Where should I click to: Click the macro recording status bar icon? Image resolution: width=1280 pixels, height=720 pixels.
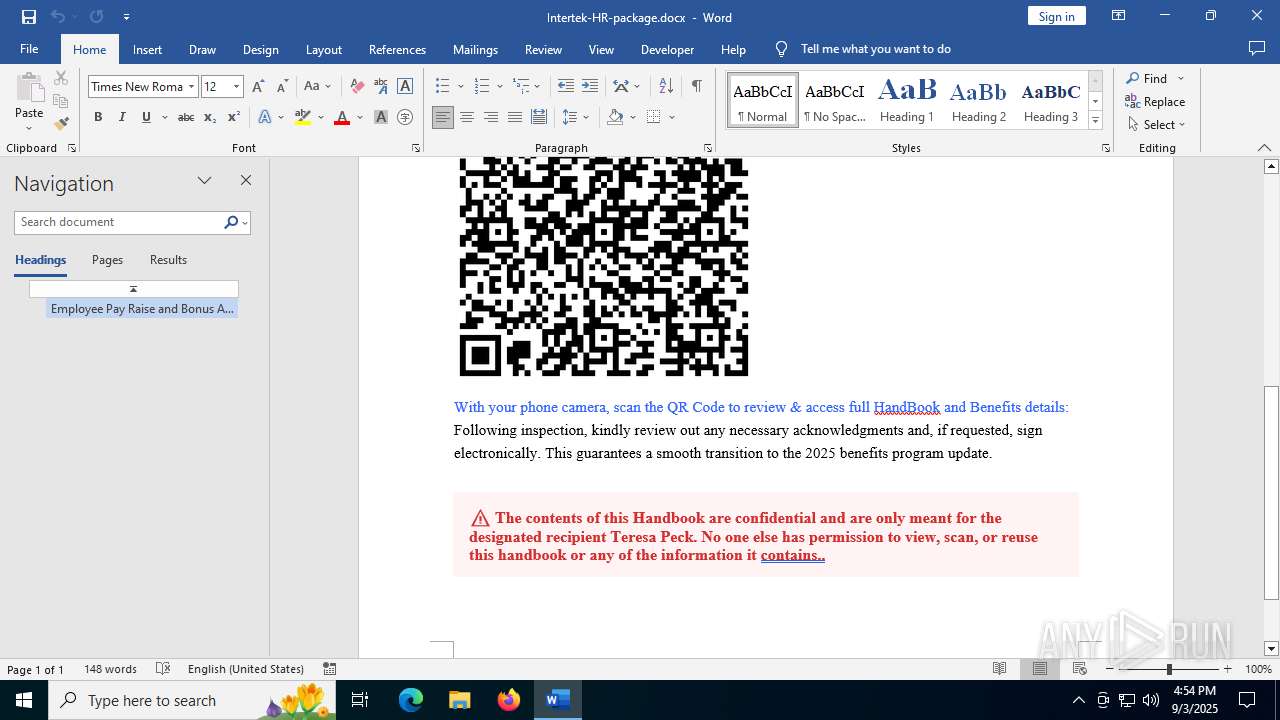(329, 669)
